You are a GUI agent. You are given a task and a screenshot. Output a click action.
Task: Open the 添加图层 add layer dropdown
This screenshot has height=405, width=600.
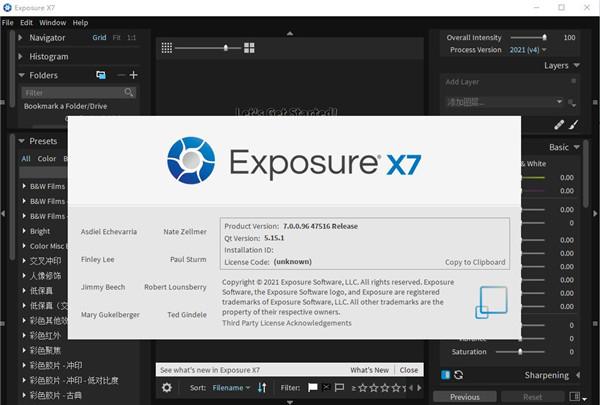504,102
